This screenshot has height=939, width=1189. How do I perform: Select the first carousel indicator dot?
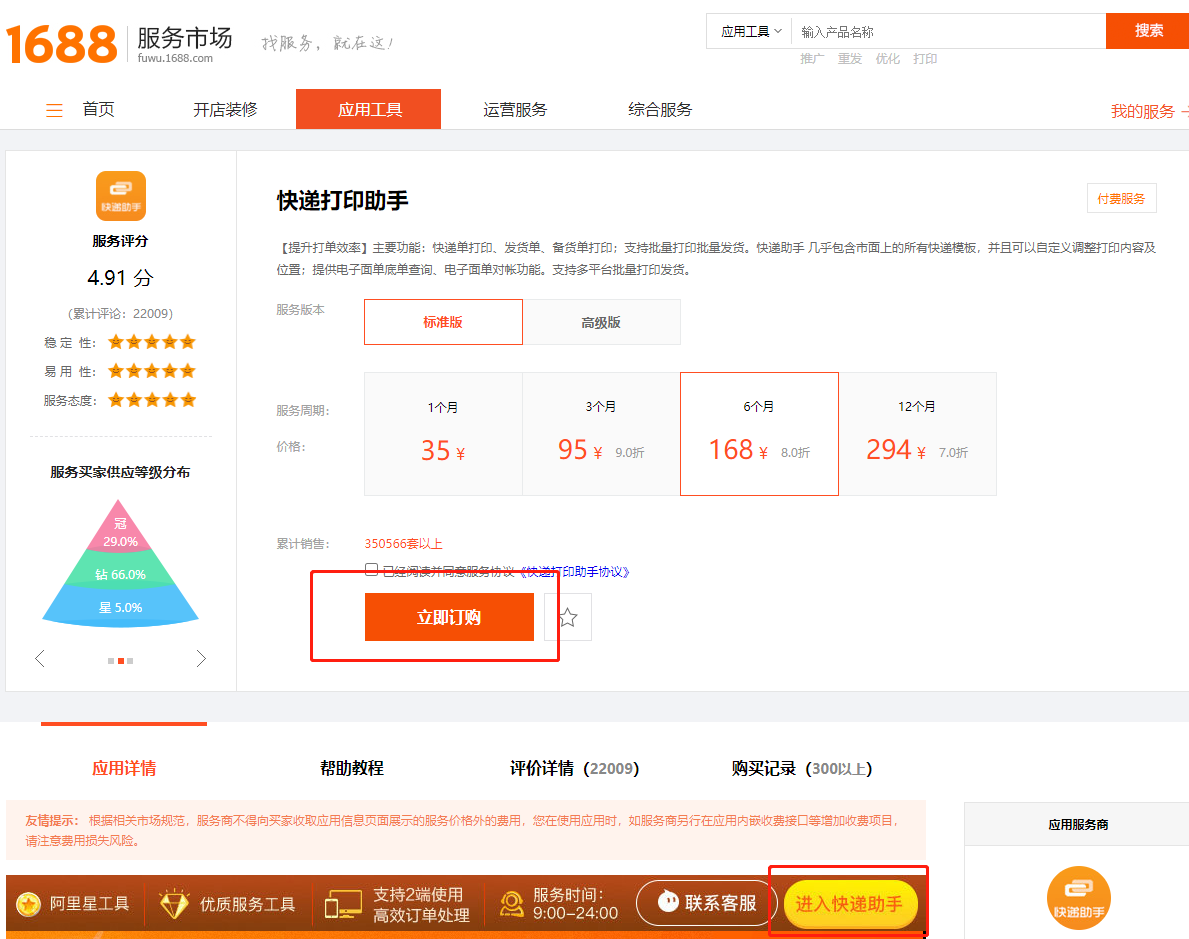pos(111,661)
